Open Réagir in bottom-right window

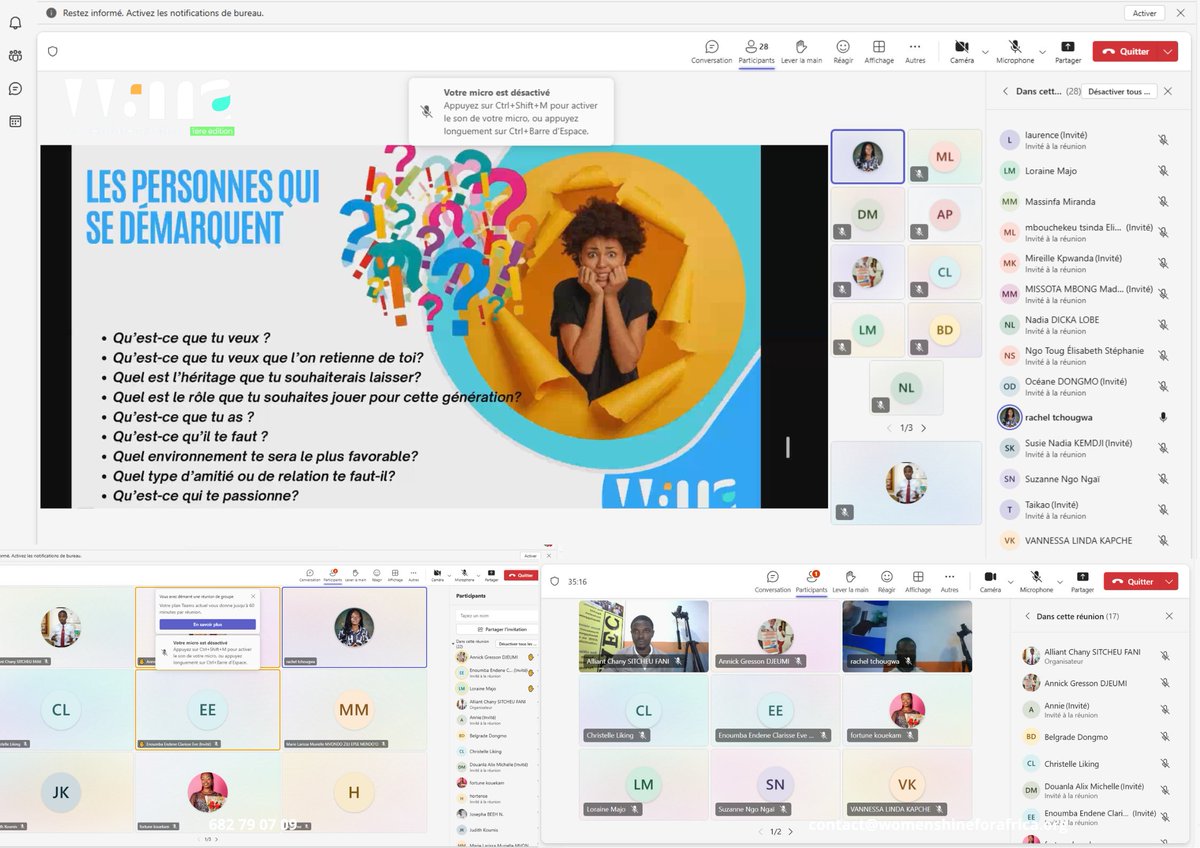point(887,582)
